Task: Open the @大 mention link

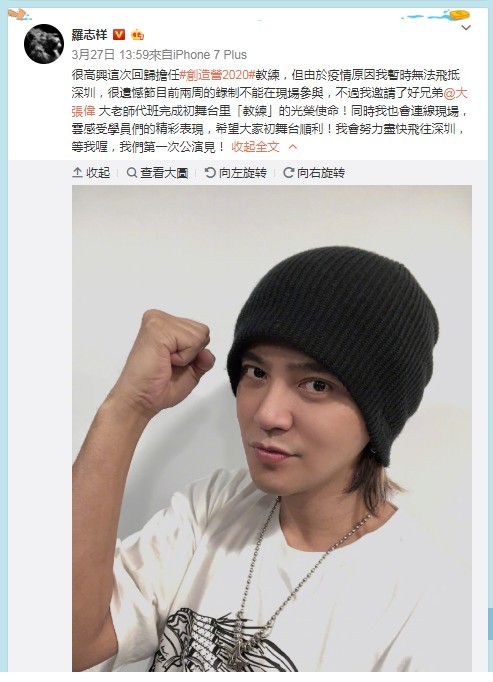Action: 456,93
